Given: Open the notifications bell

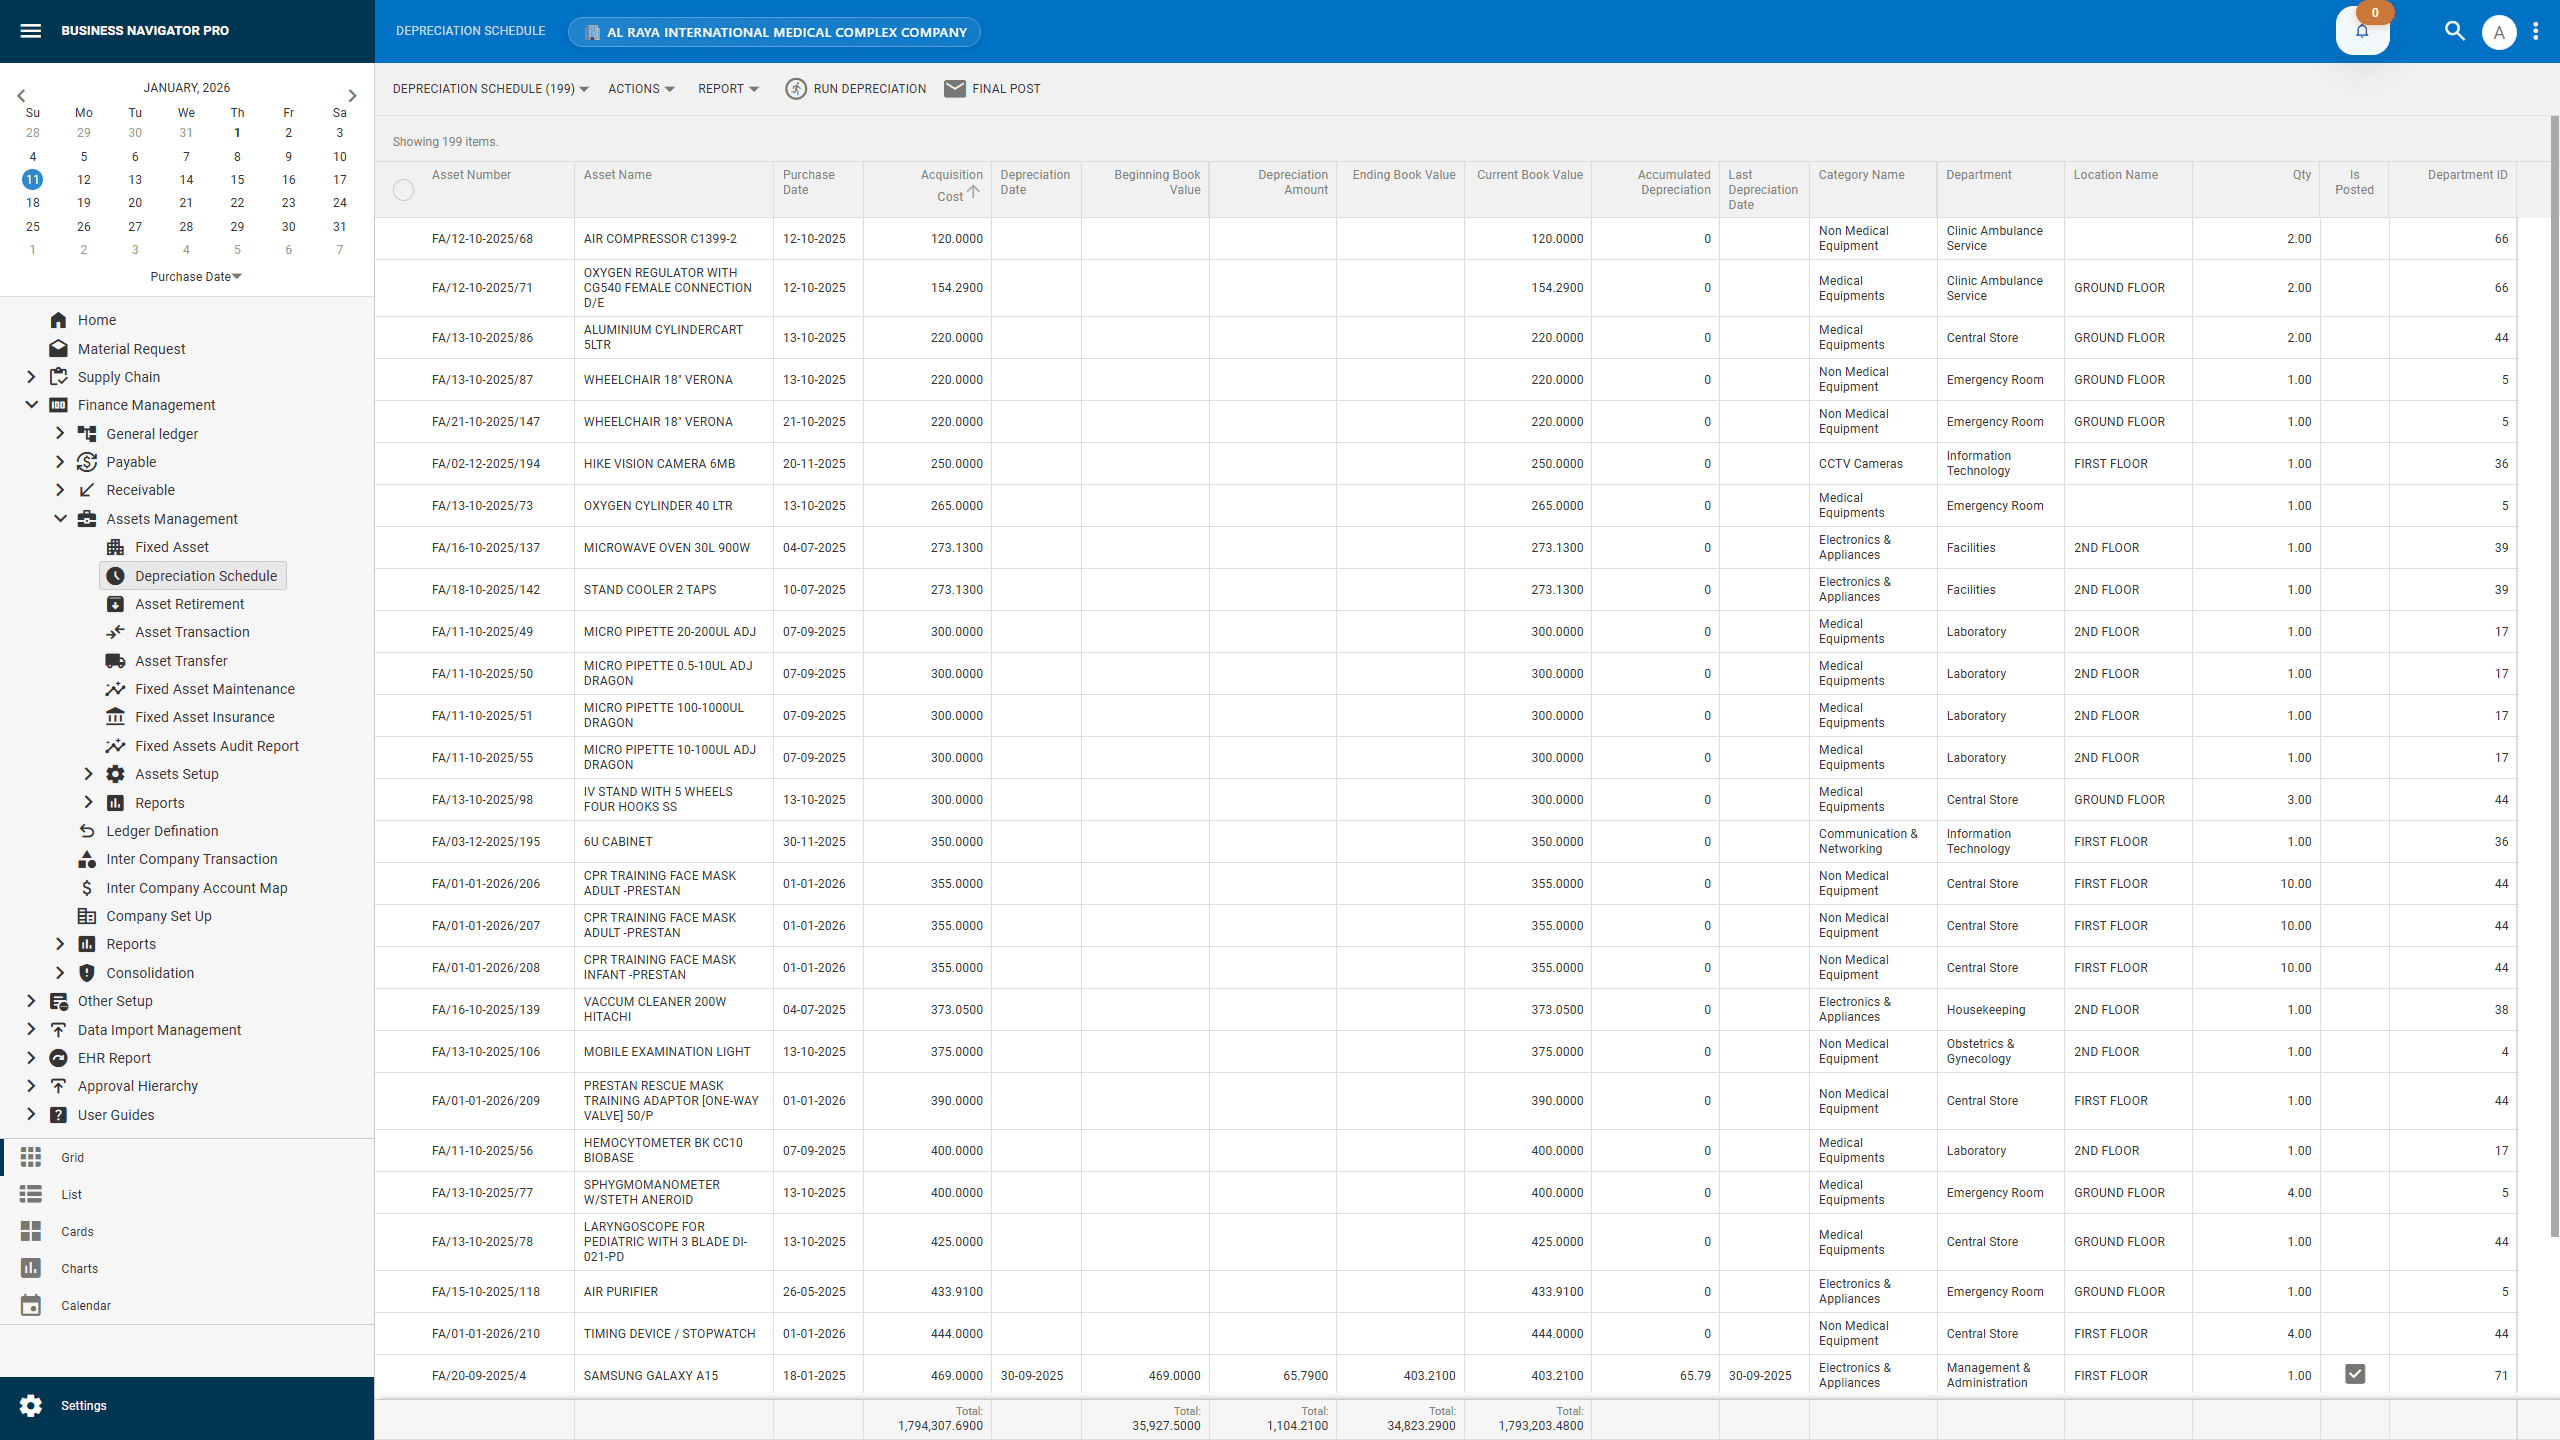Looking at the screenshot, I should [2362, 31].
